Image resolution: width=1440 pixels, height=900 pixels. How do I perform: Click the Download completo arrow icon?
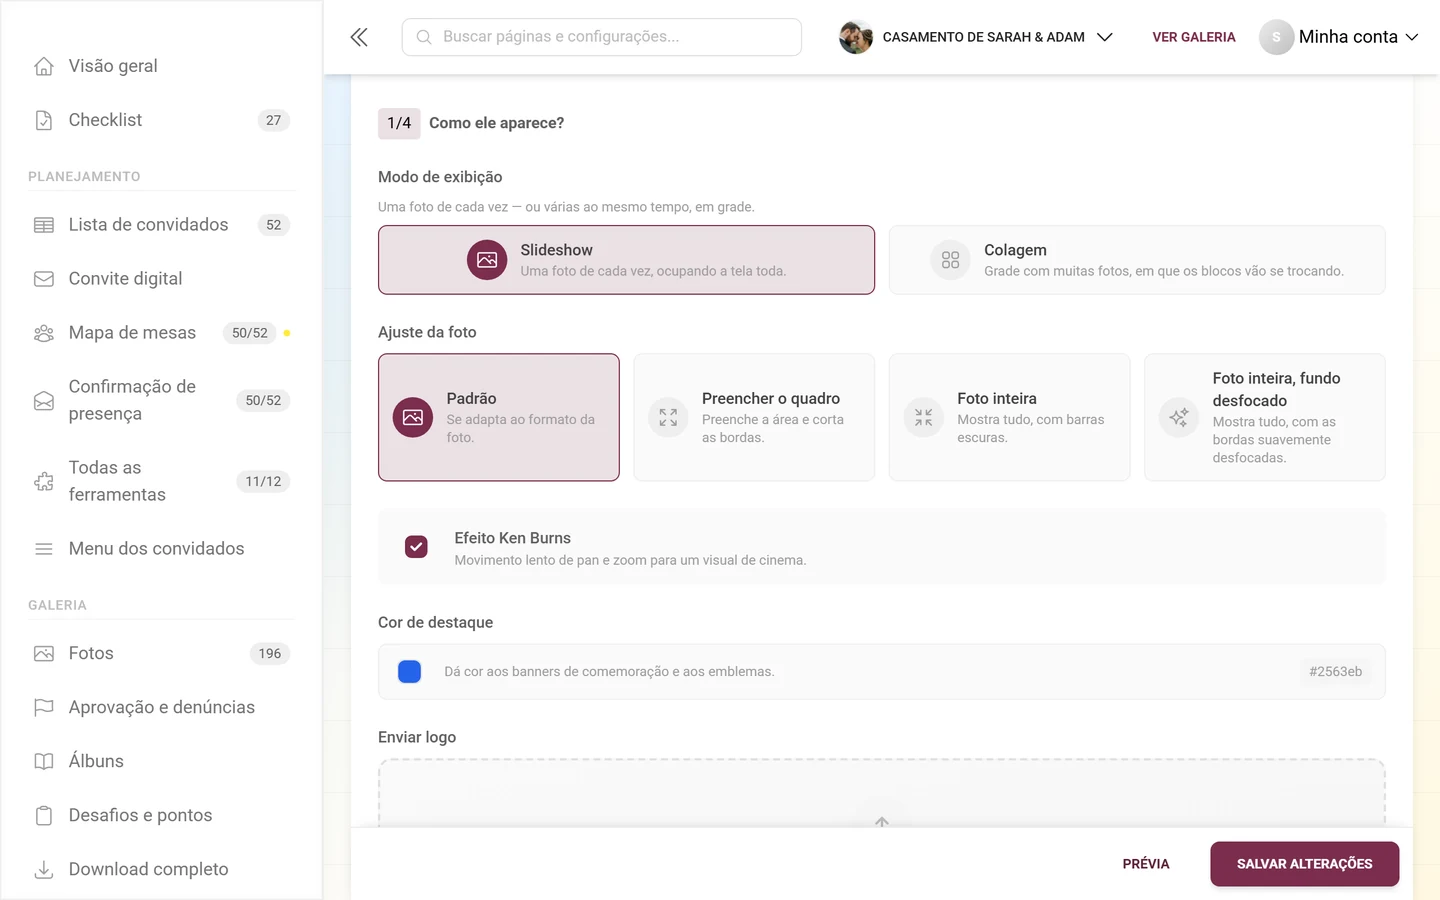point(44,870)
